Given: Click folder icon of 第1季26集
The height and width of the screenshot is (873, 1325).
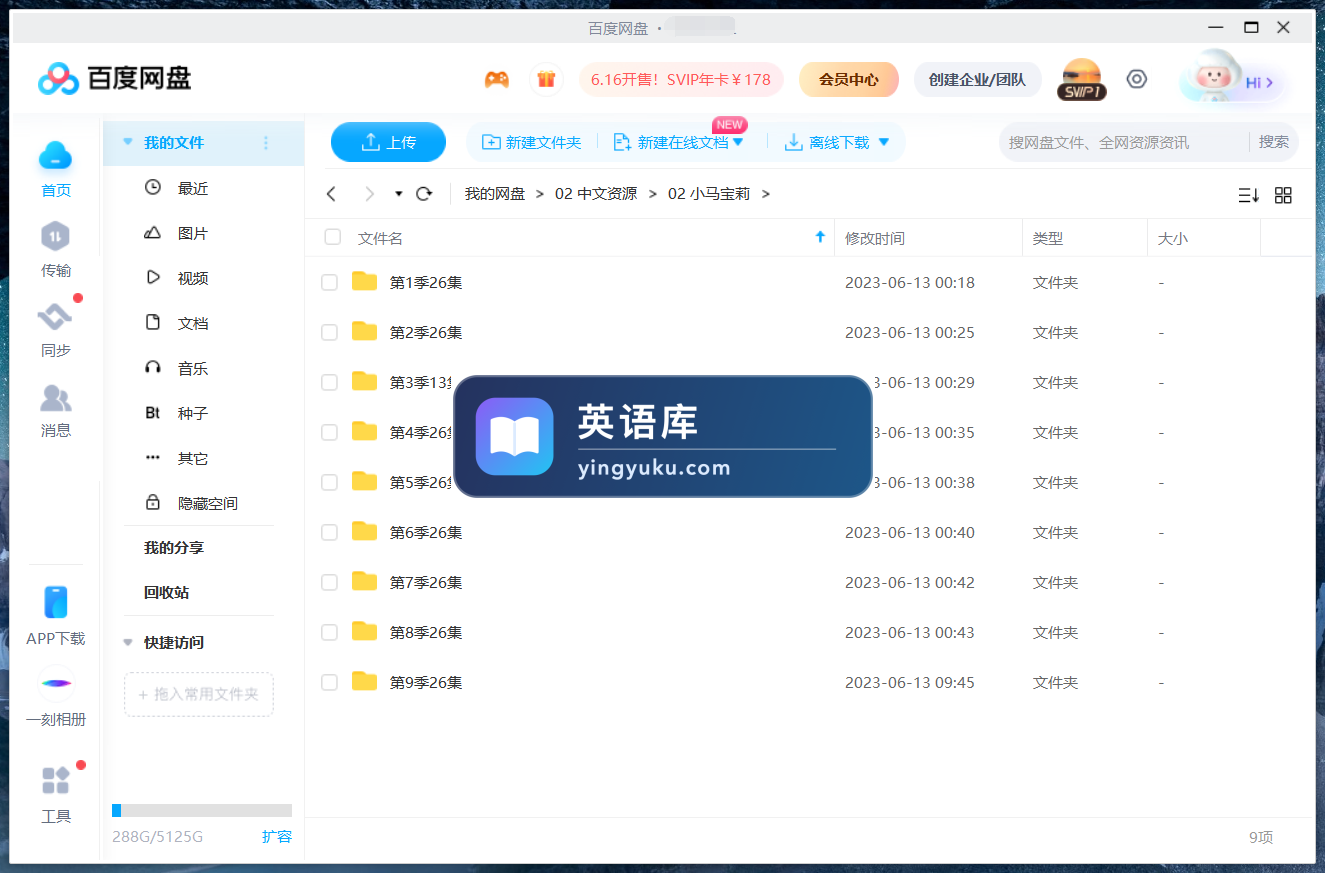Looking at the screenshot, I should pyautogui.click(x=365, y=282).
